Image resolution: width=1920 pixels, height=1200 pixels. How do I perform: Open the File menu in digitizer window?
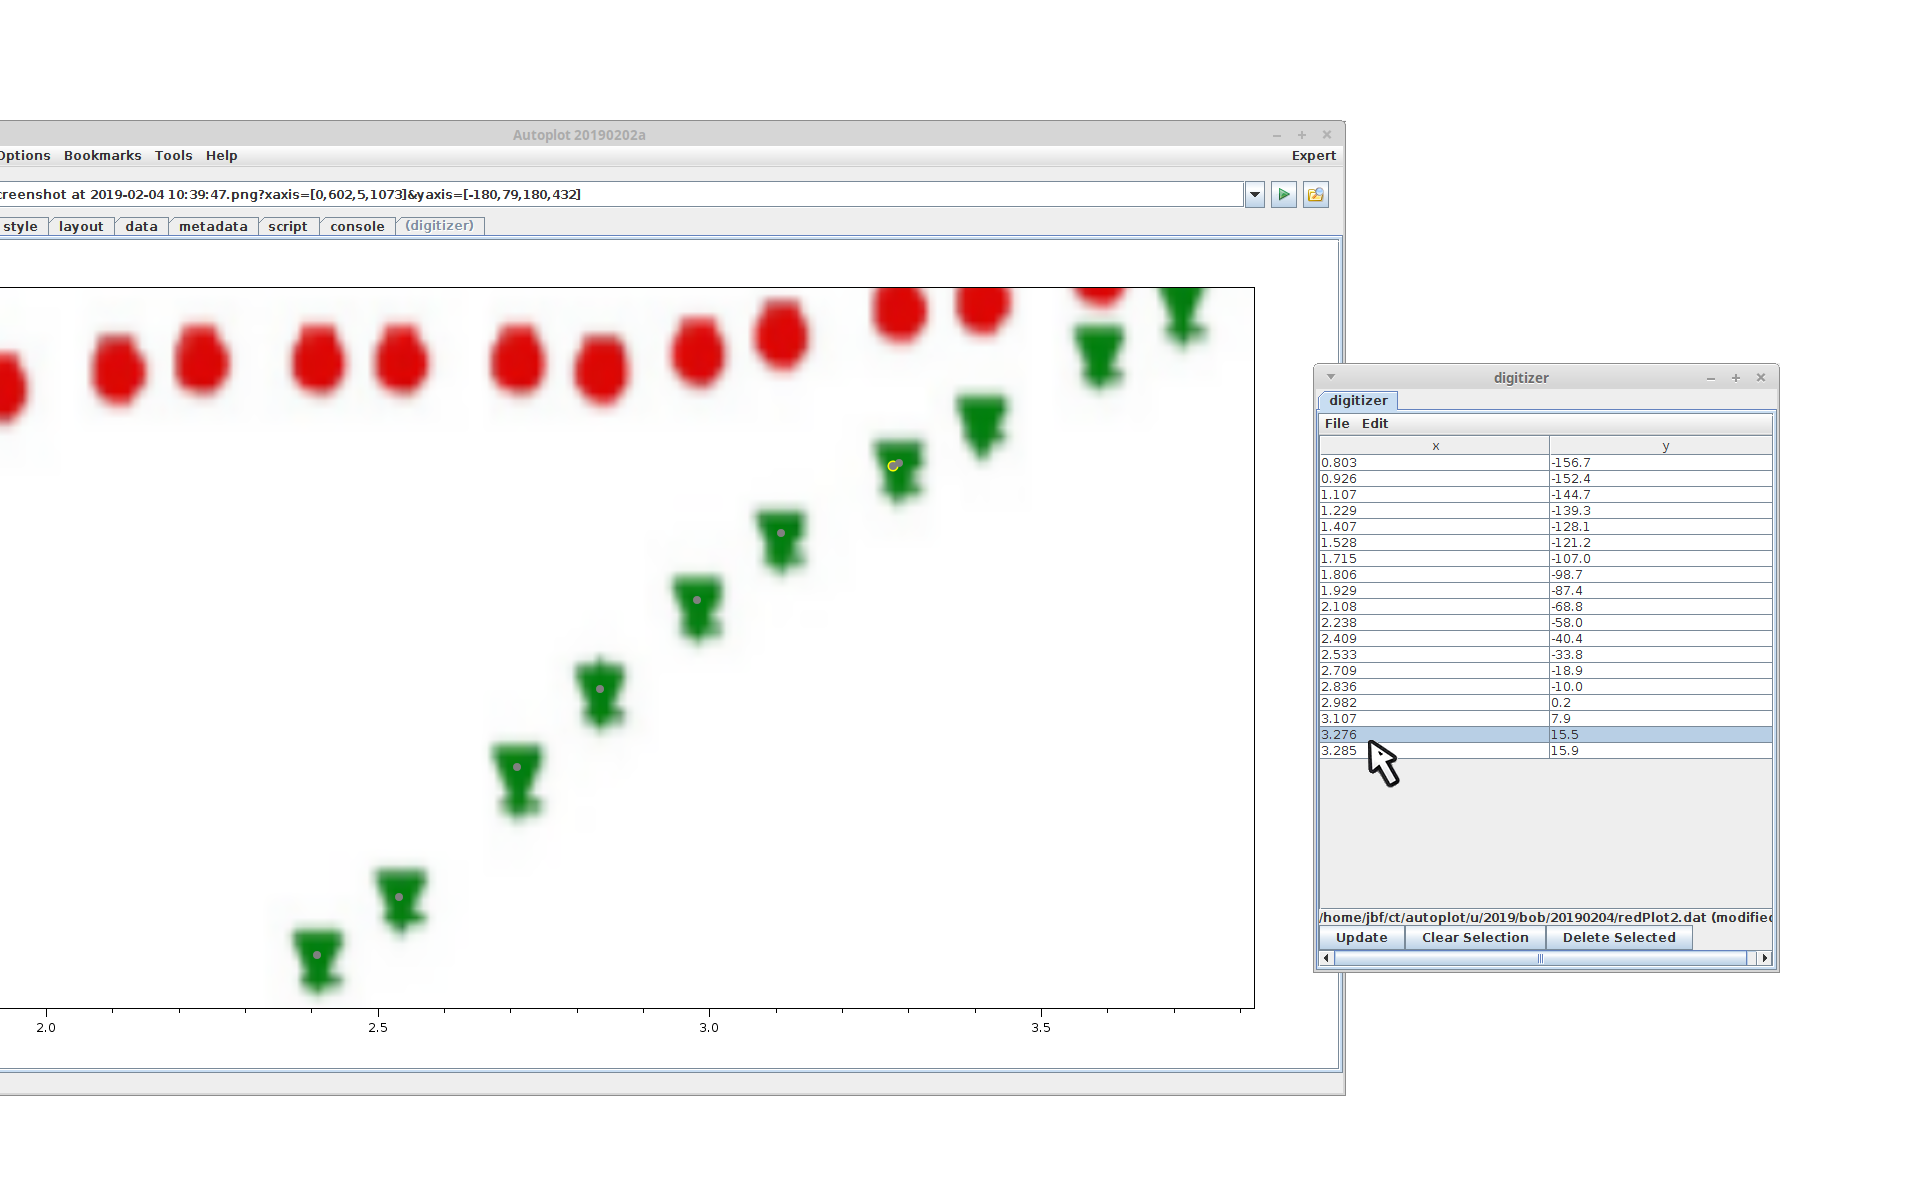pos(1337,424)
